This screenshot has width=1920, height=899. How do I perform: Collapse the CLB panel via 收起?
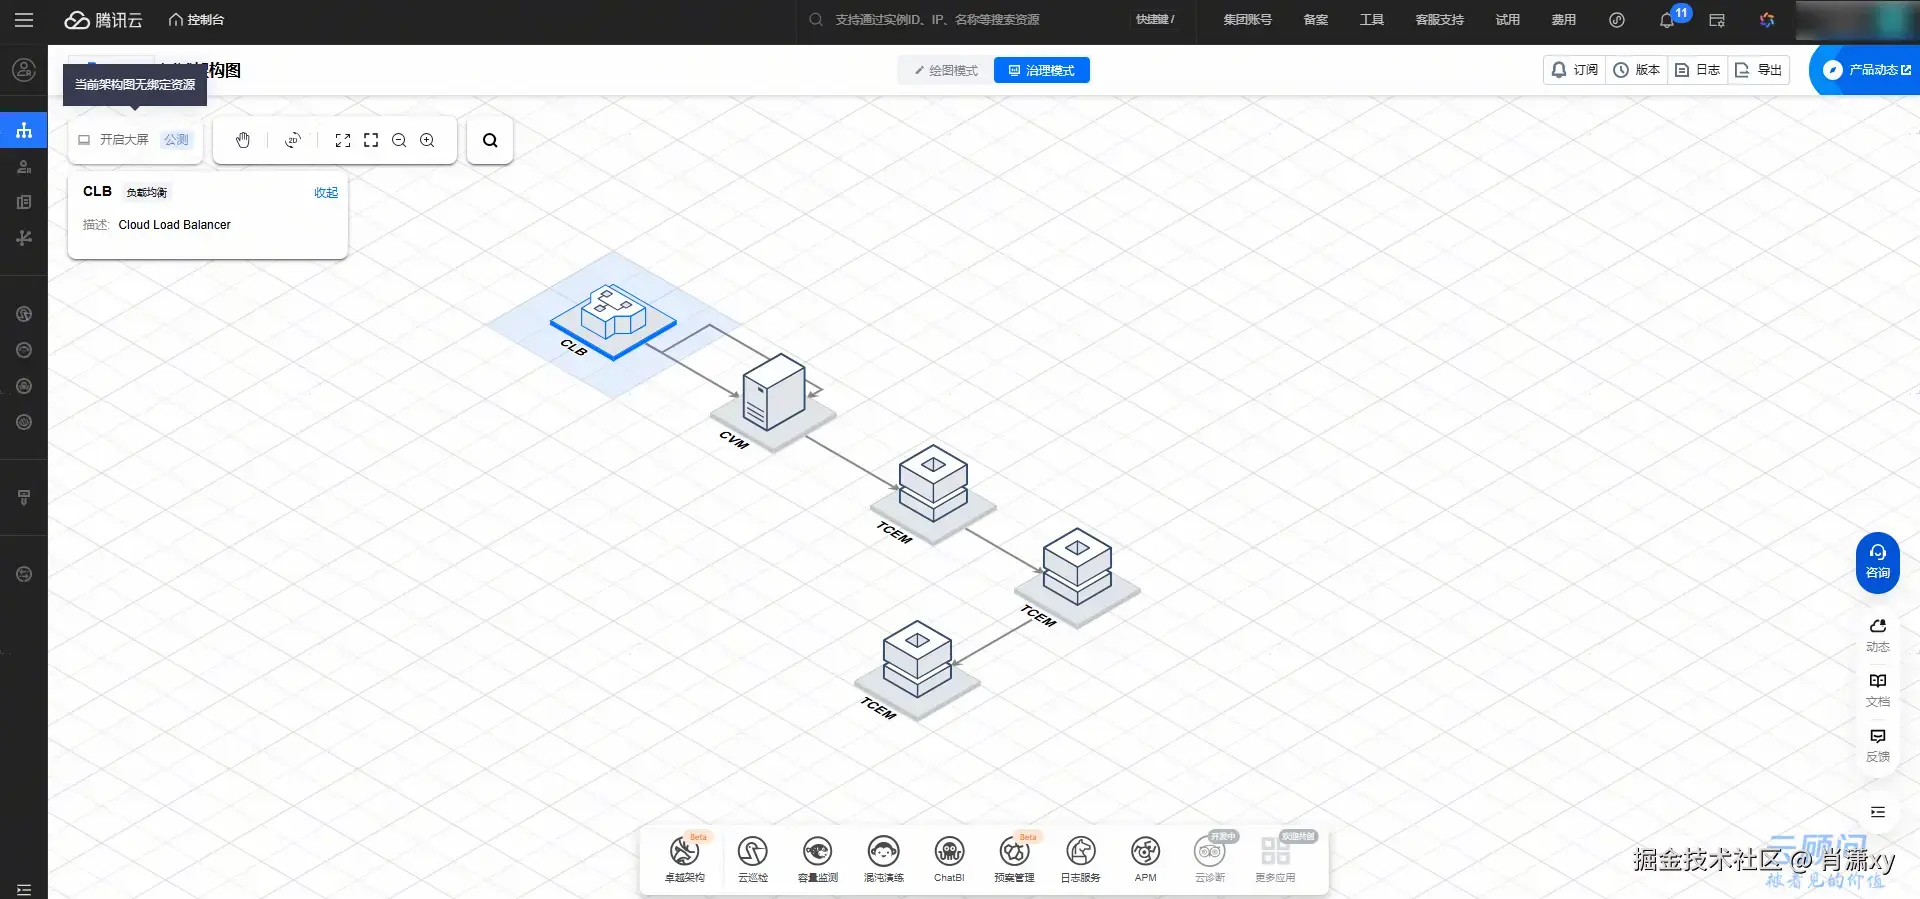[x=326, y=192]
